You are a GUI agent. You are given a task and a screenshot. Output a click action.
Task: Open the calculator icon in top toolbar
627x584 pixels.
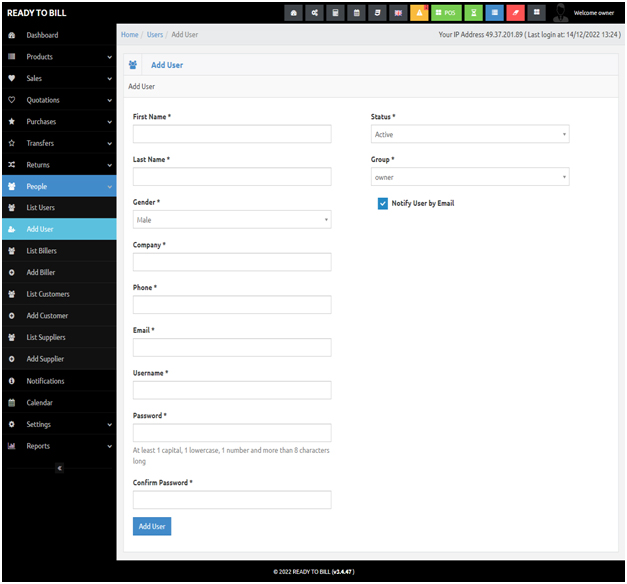pyautogui.click(x=335, y=13)
